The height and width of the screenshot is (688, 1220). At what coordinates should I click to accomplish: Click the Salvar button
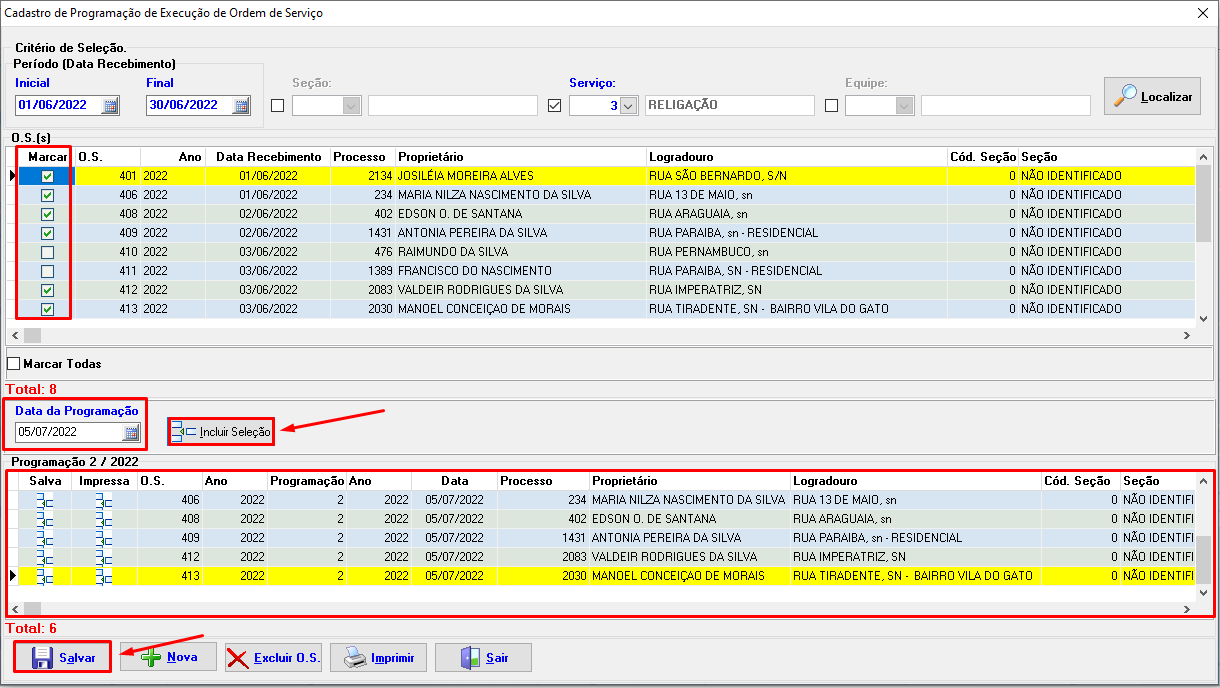pos(62,658)
